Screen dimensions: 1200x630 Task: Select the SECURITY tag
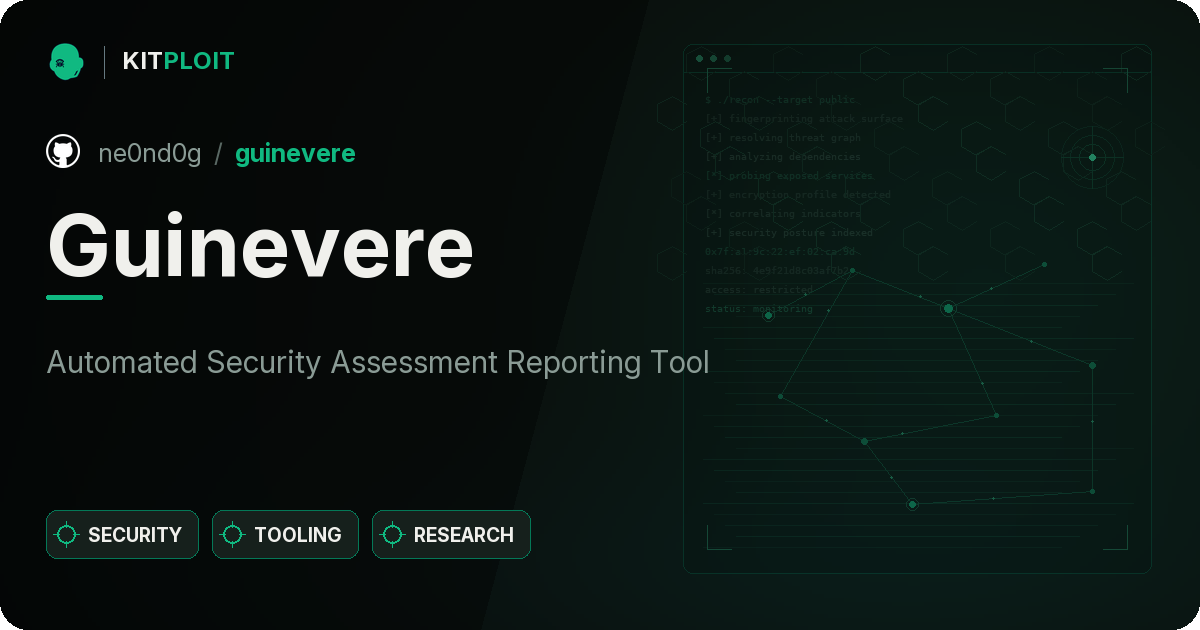(x=122, y=535)
